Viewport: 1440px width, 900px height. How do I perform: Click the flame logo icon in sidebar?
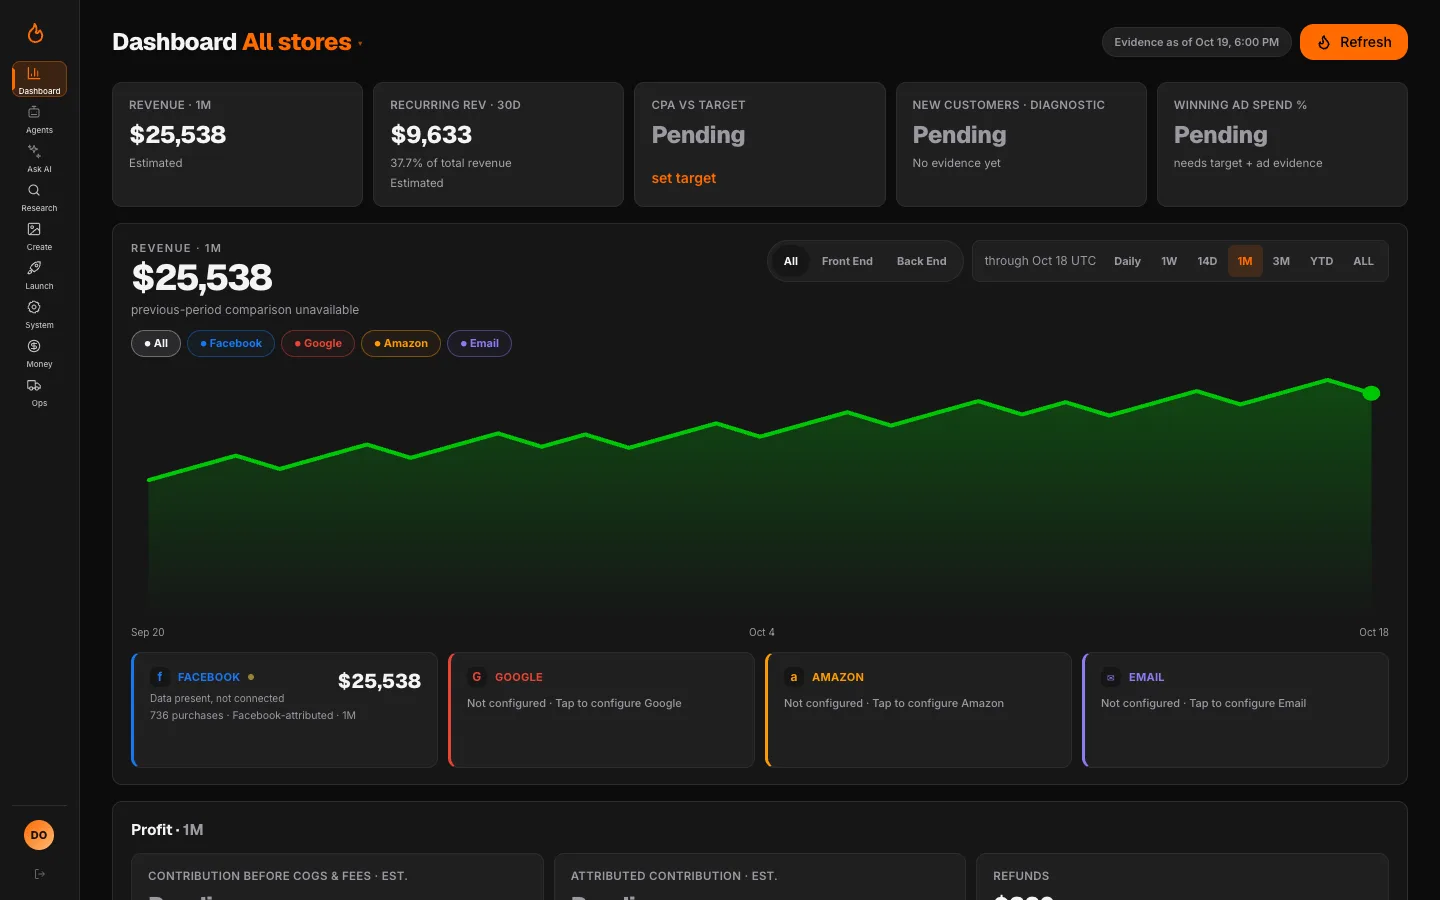click(35, 33)
